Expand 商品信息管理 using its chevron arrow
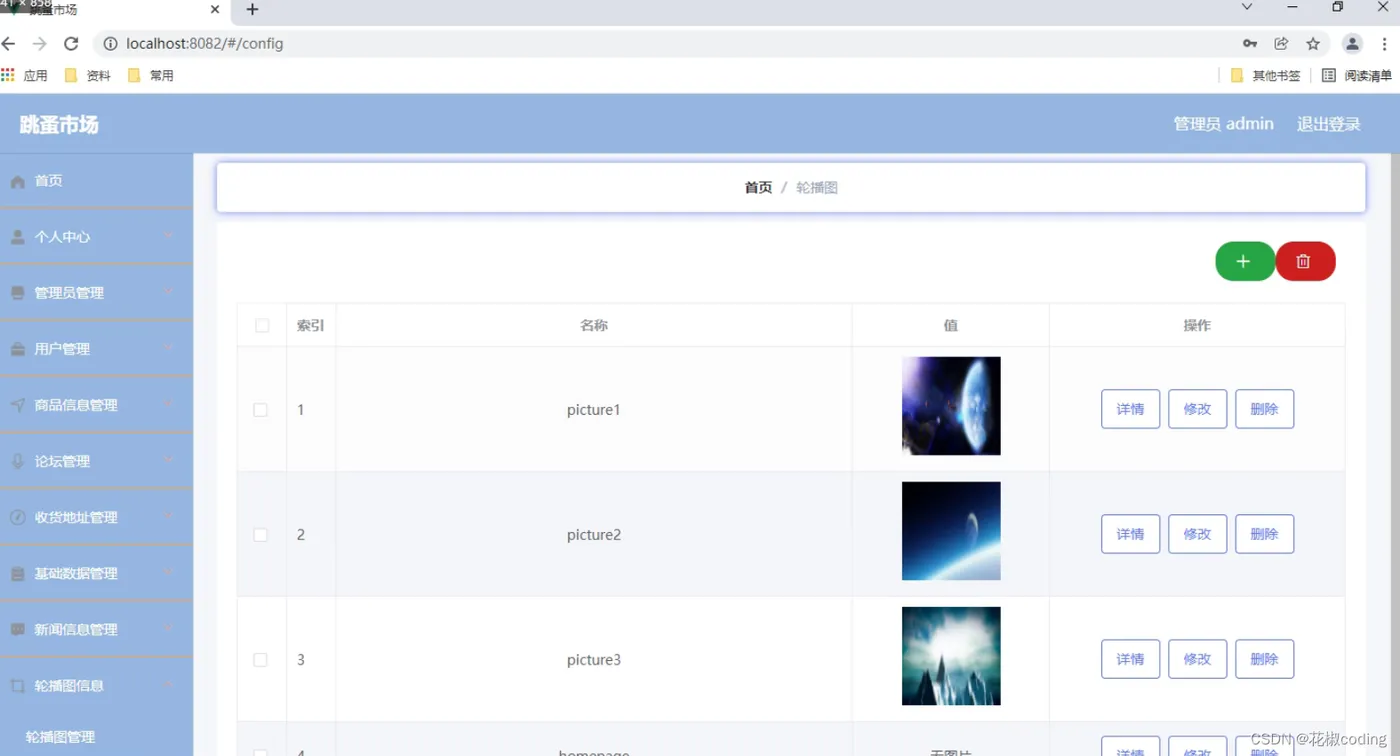 (168, 405)
